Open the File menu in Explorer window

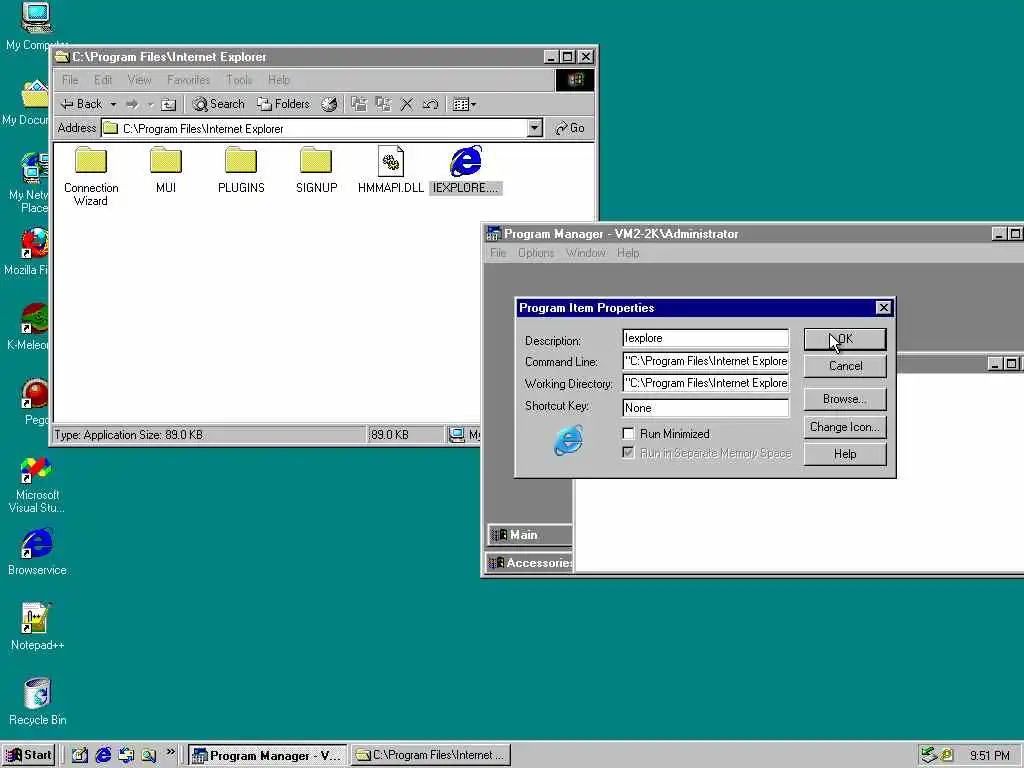[71, 80]
